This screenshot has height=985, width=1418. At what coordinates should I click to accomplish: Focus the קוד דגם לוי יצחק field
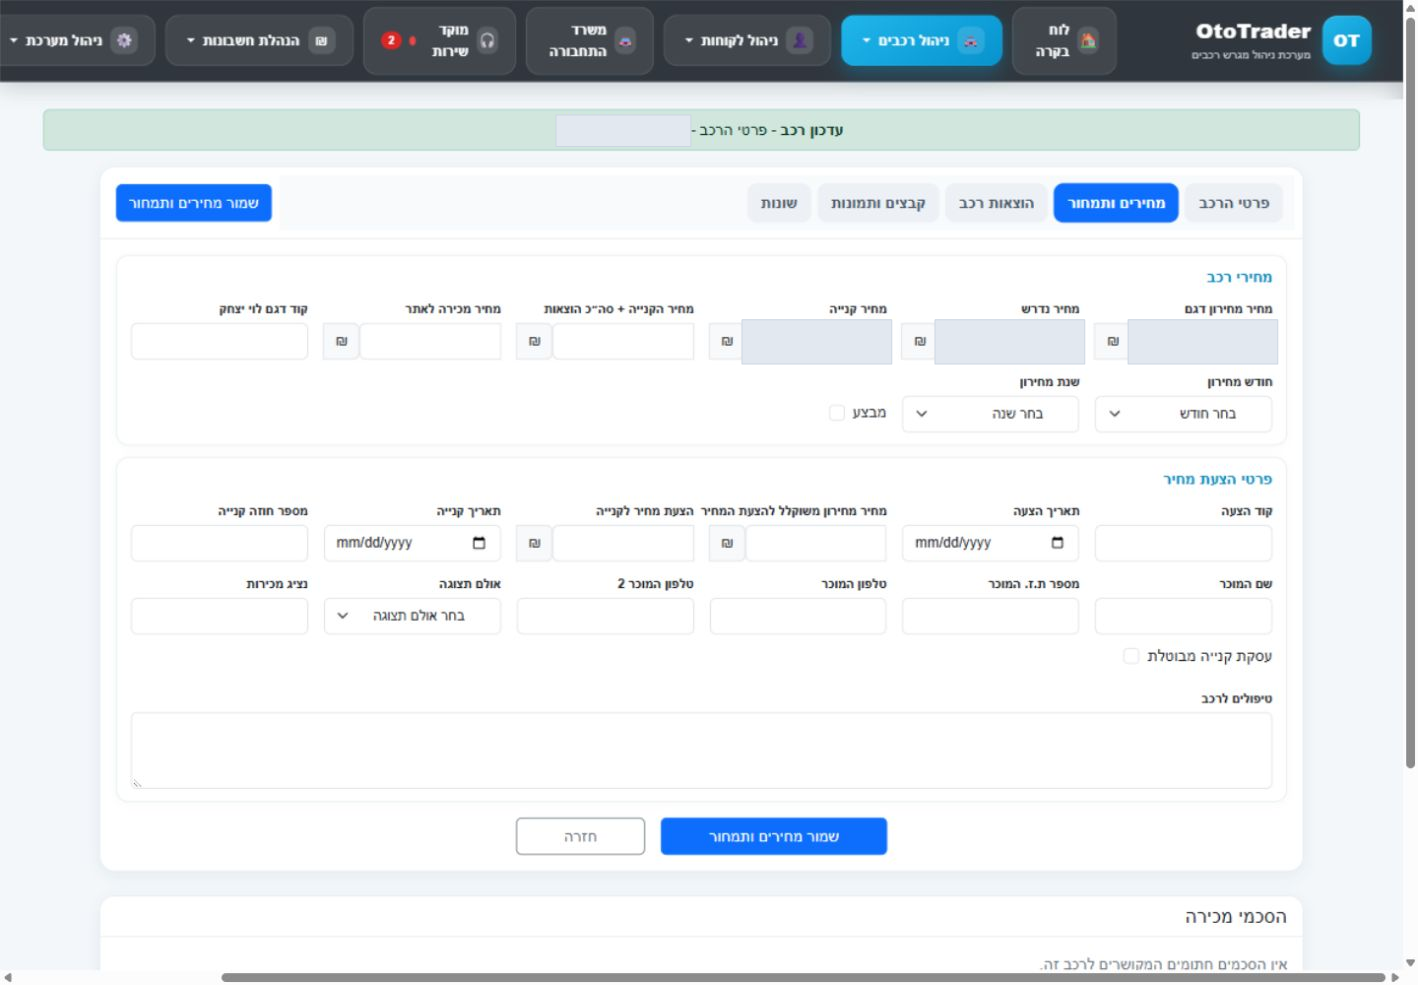pos(219,341)
